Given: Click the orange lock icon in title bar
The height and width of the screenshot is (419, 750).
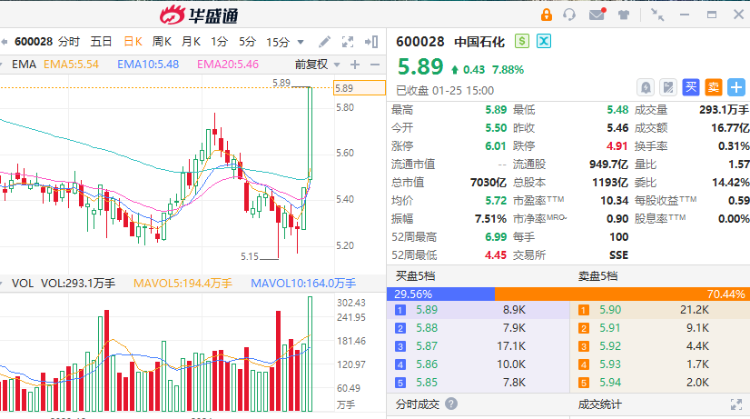Looking at the screenshot, I should 547,14.
